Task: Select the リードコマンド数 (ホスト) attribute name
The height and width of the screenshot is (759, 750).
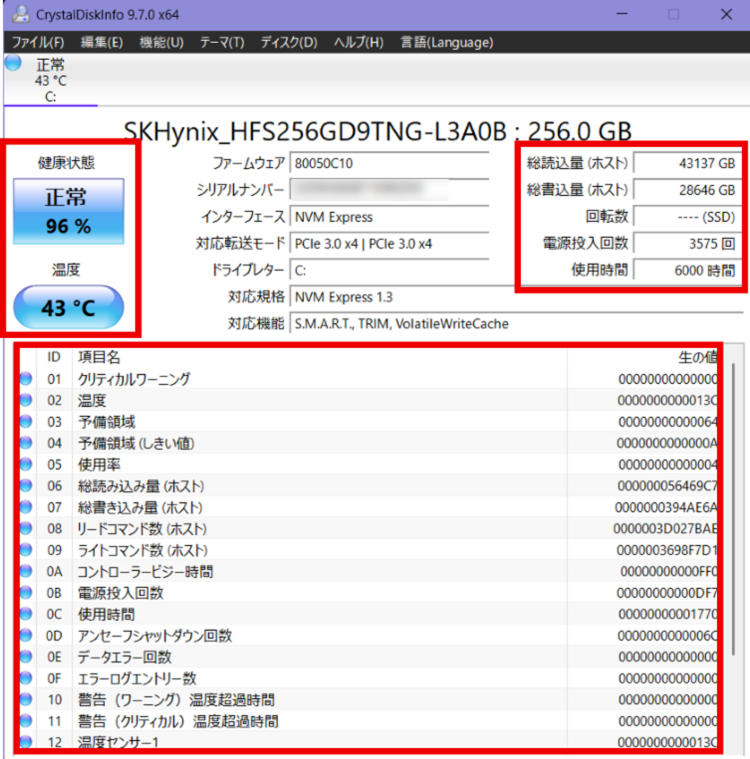Action: (x=142, y=529)
